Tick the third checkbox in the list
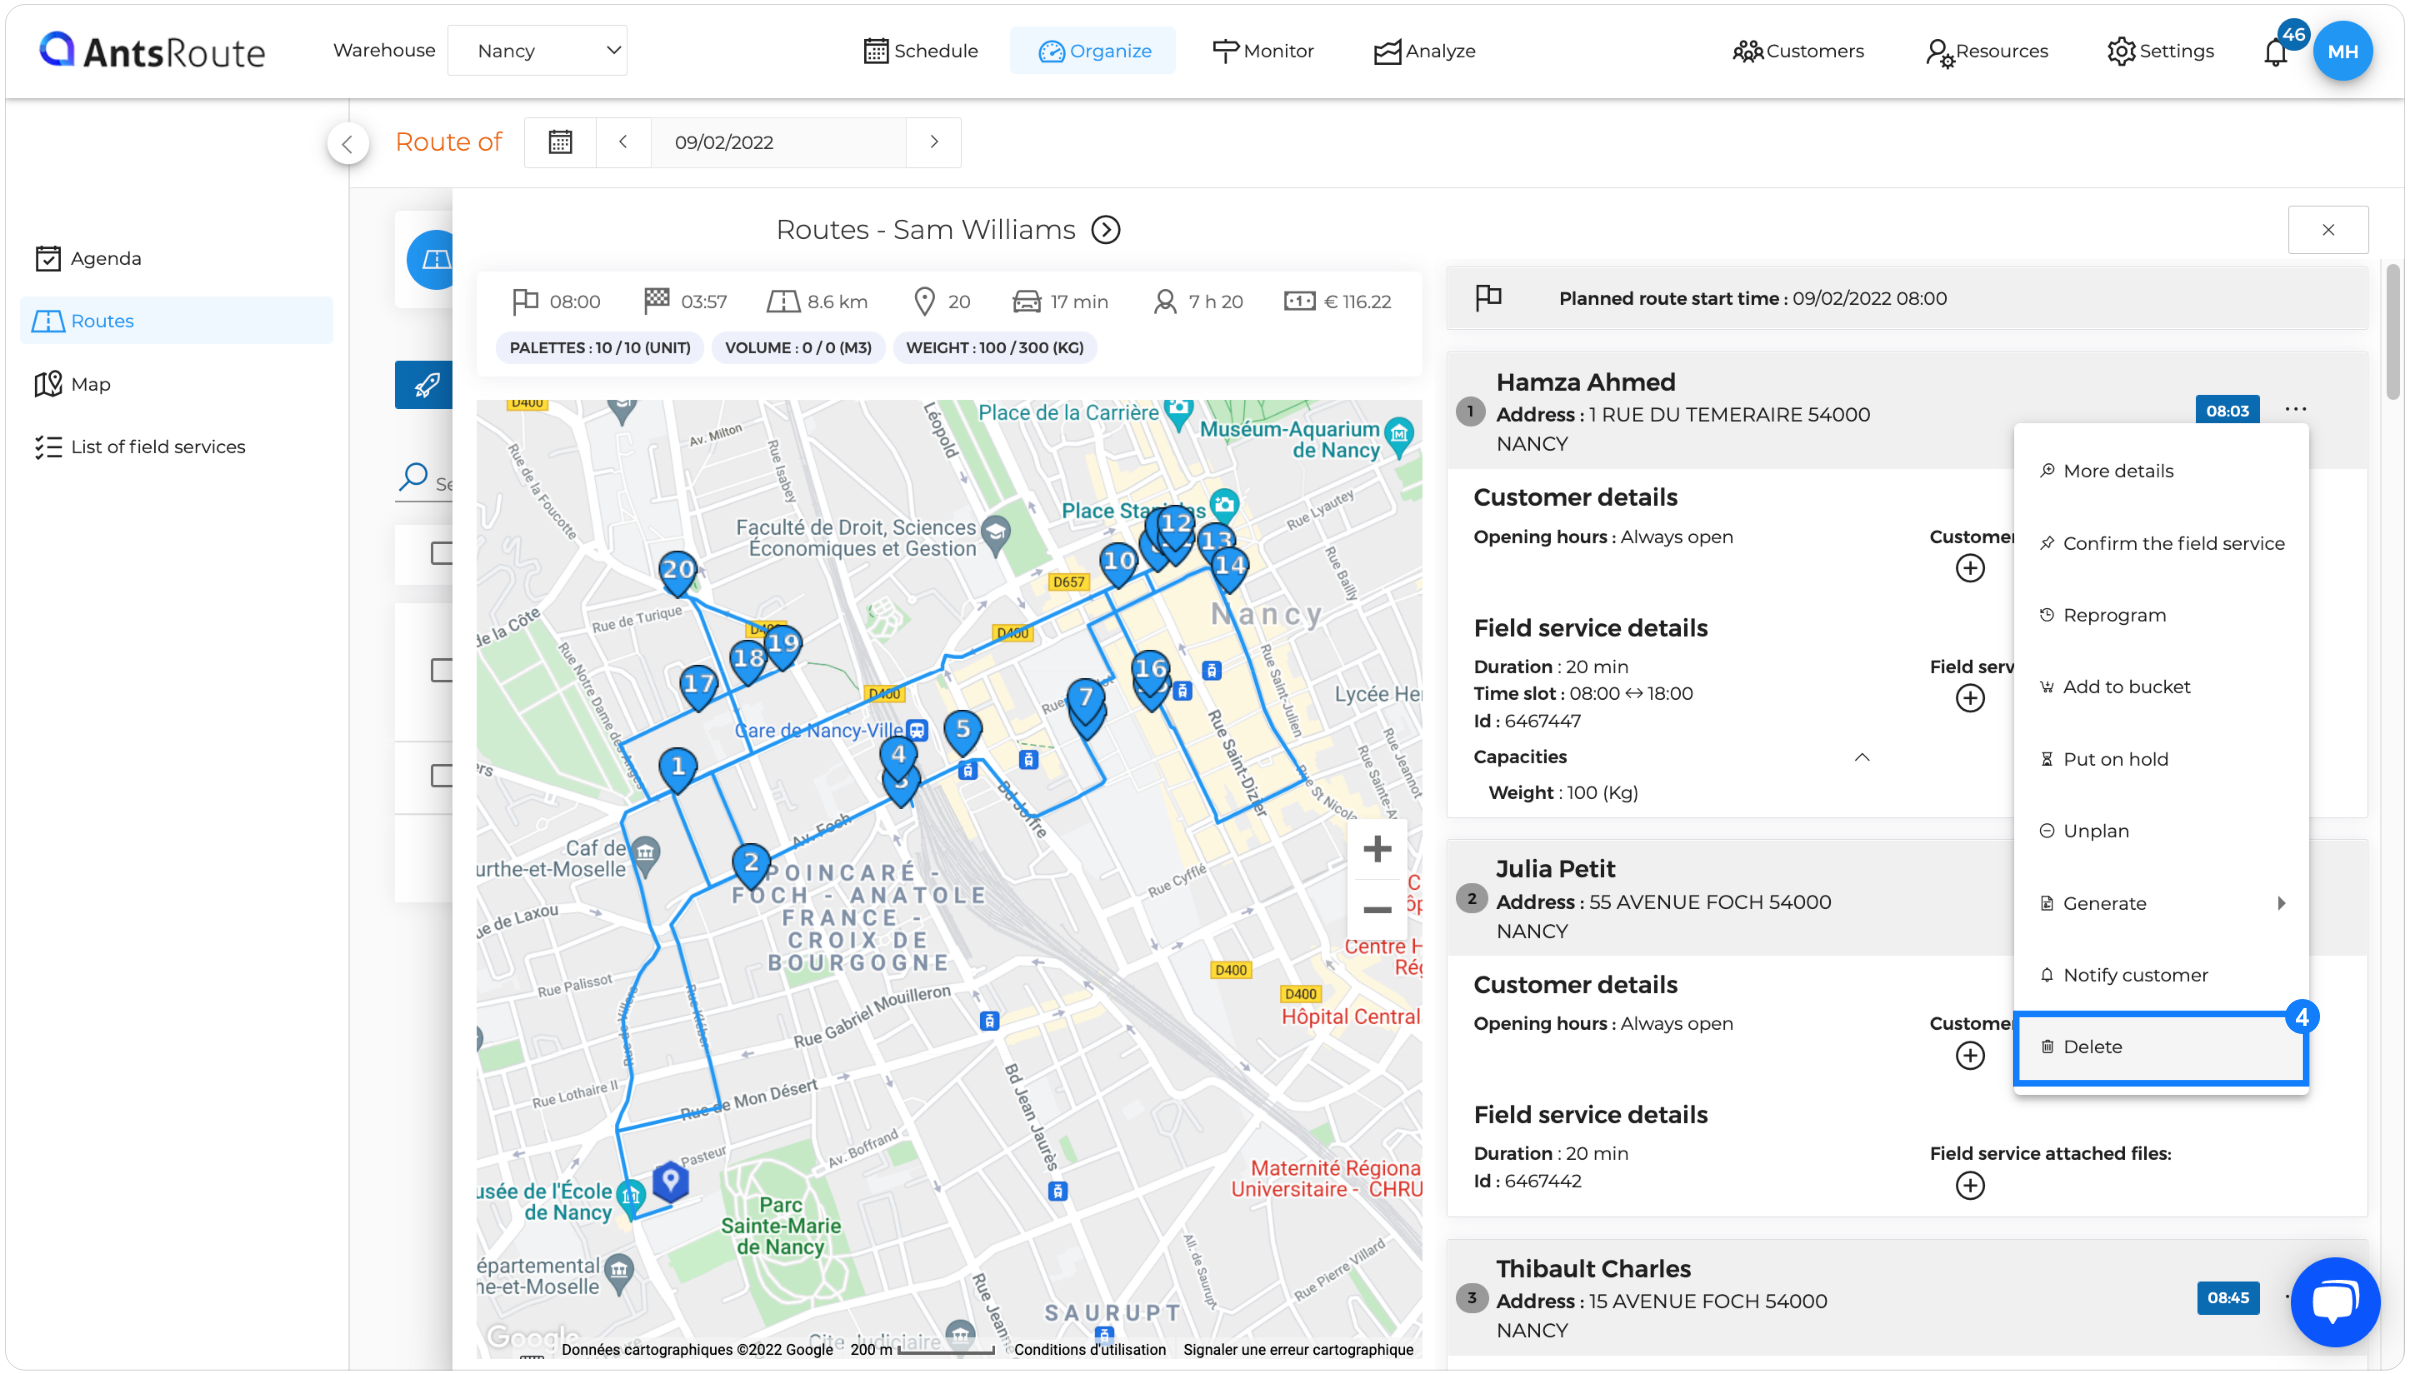Image resolution: width=2409 pixels, height=1374 pixels. 441,775
